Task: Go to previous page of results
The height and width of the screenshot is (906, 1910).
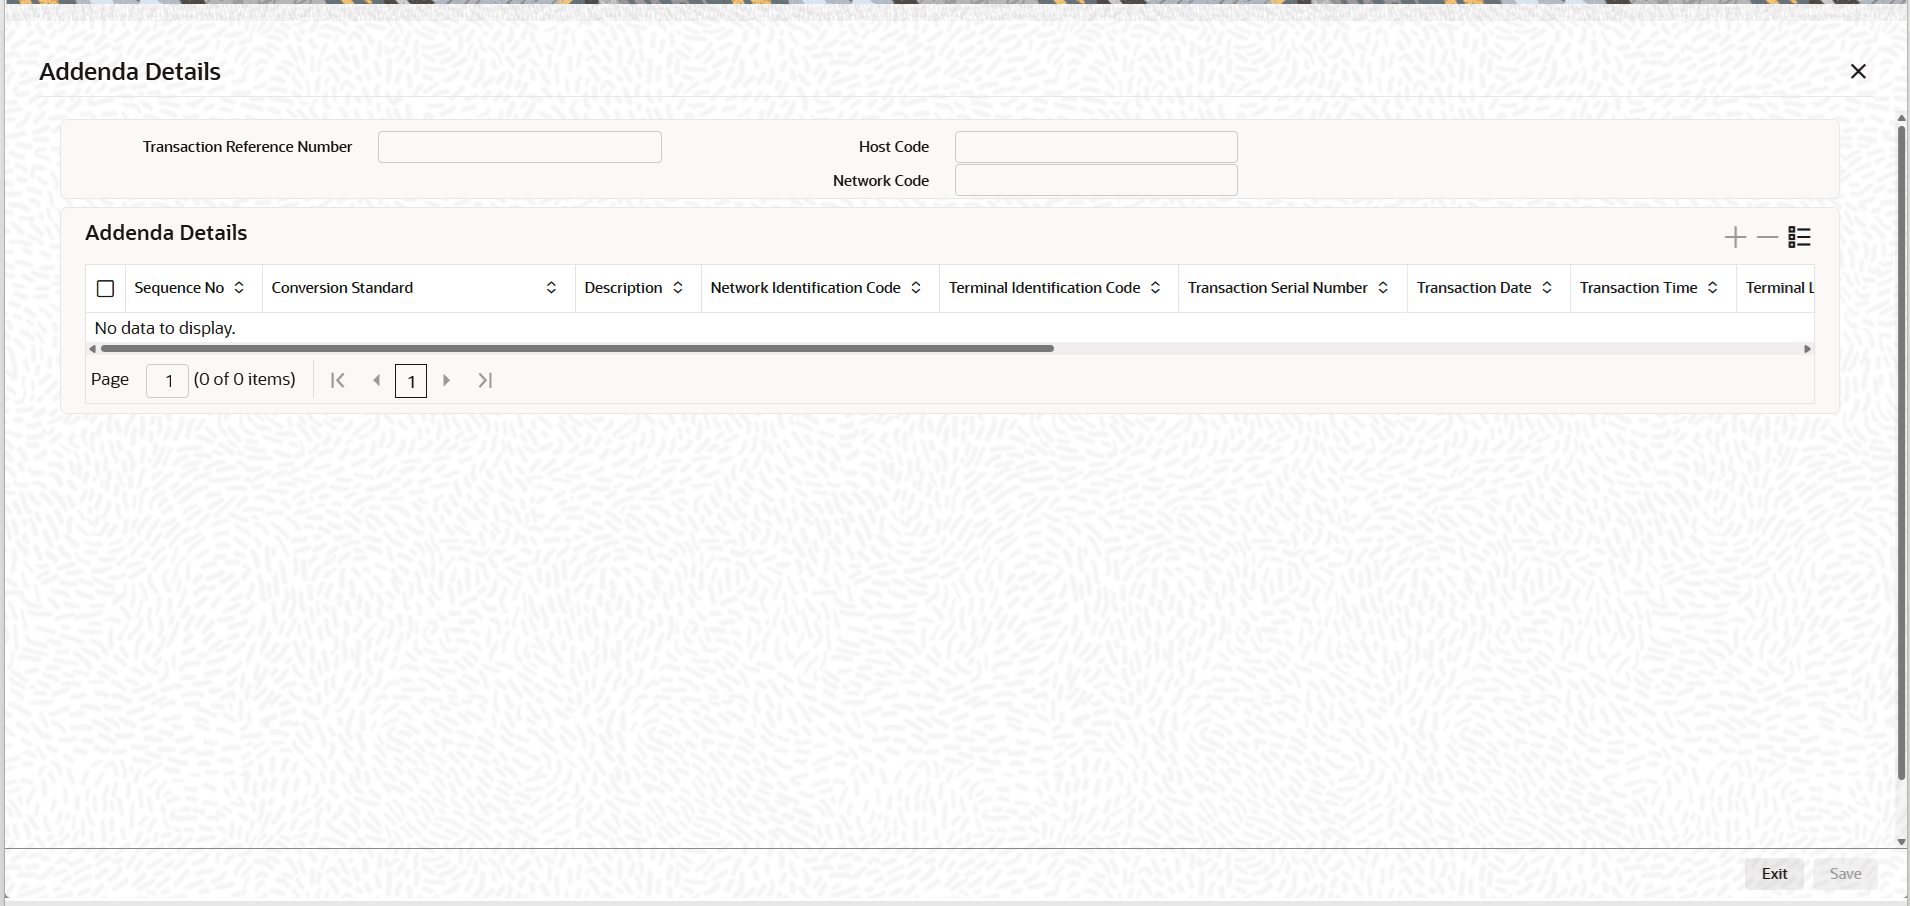Action: pyautogui.click(x=376, y=380)
